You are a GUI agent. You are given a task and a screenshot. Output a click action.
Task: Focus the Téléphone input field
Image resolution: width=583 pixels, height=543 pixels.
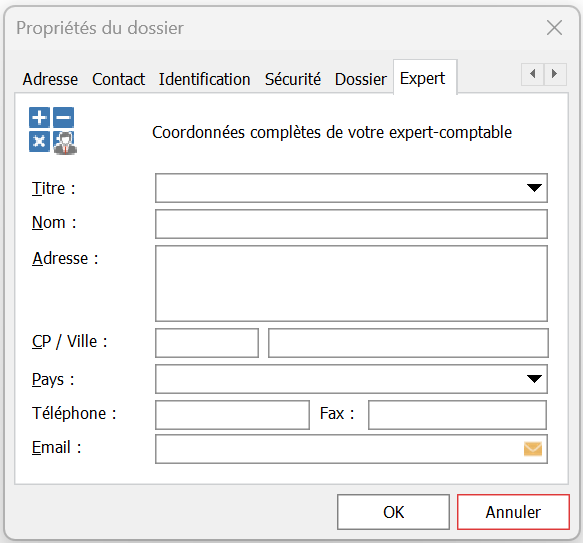[x=232, y=415]
